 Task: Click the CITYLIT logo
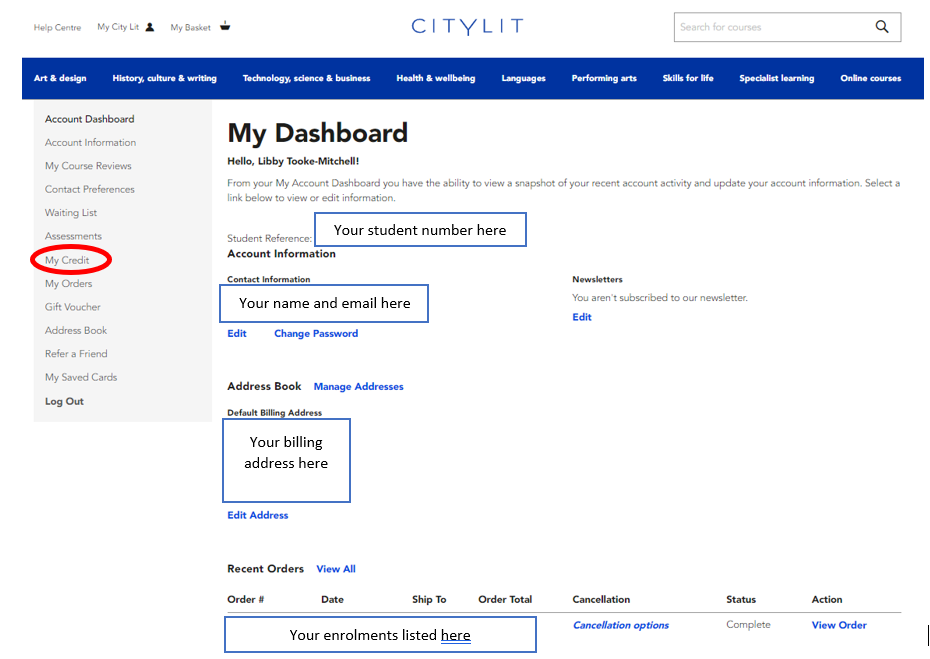pyautogui.click(x=466, y=27)
